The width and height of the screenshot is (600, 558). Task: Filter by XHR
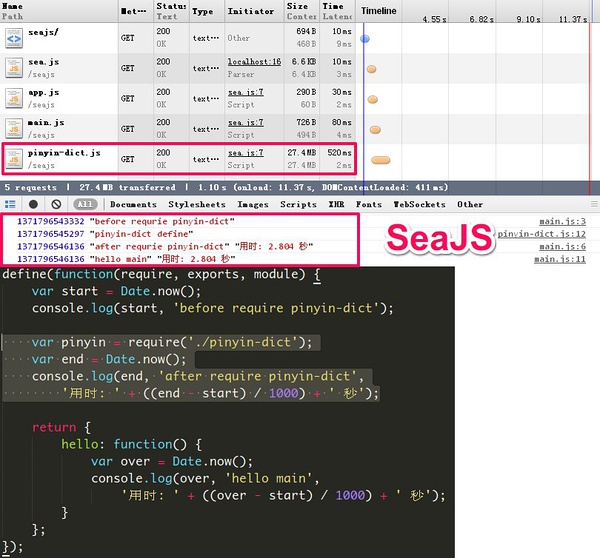(336, 204)
